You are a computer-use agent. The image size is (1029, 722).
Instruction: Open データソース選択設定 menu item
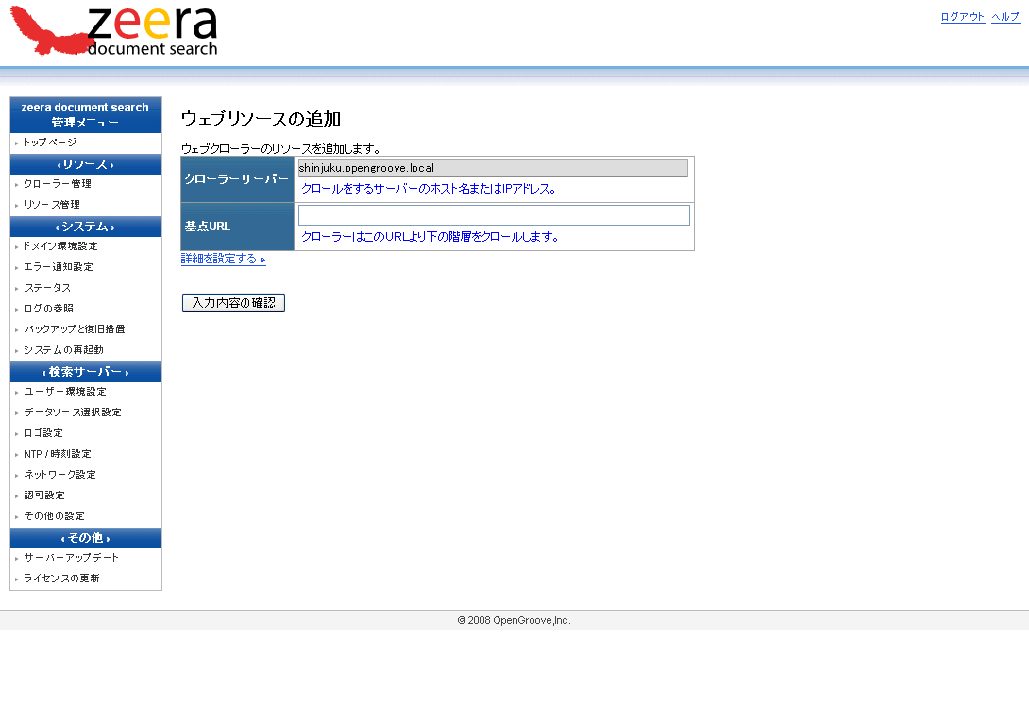coord(72,412)
